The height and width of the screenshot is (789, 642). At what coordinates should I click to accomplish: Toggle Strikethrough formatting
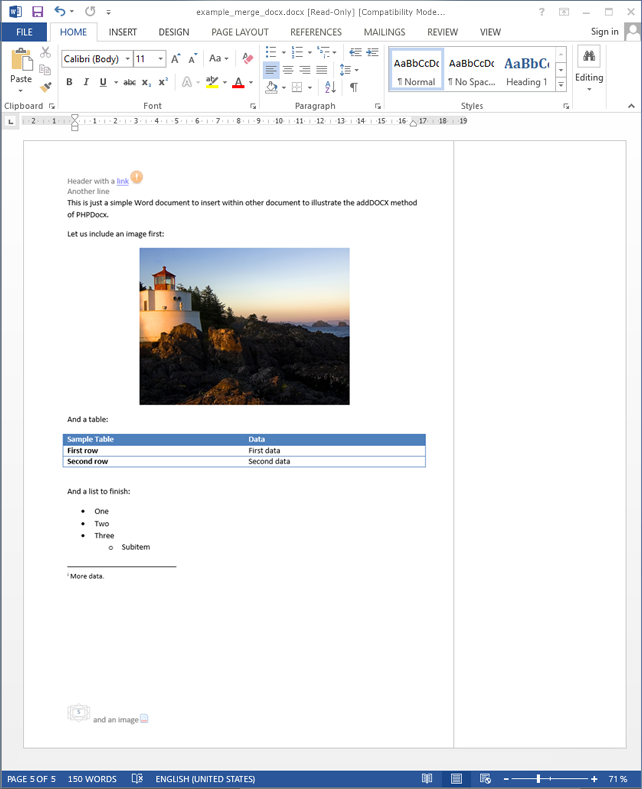129,82
